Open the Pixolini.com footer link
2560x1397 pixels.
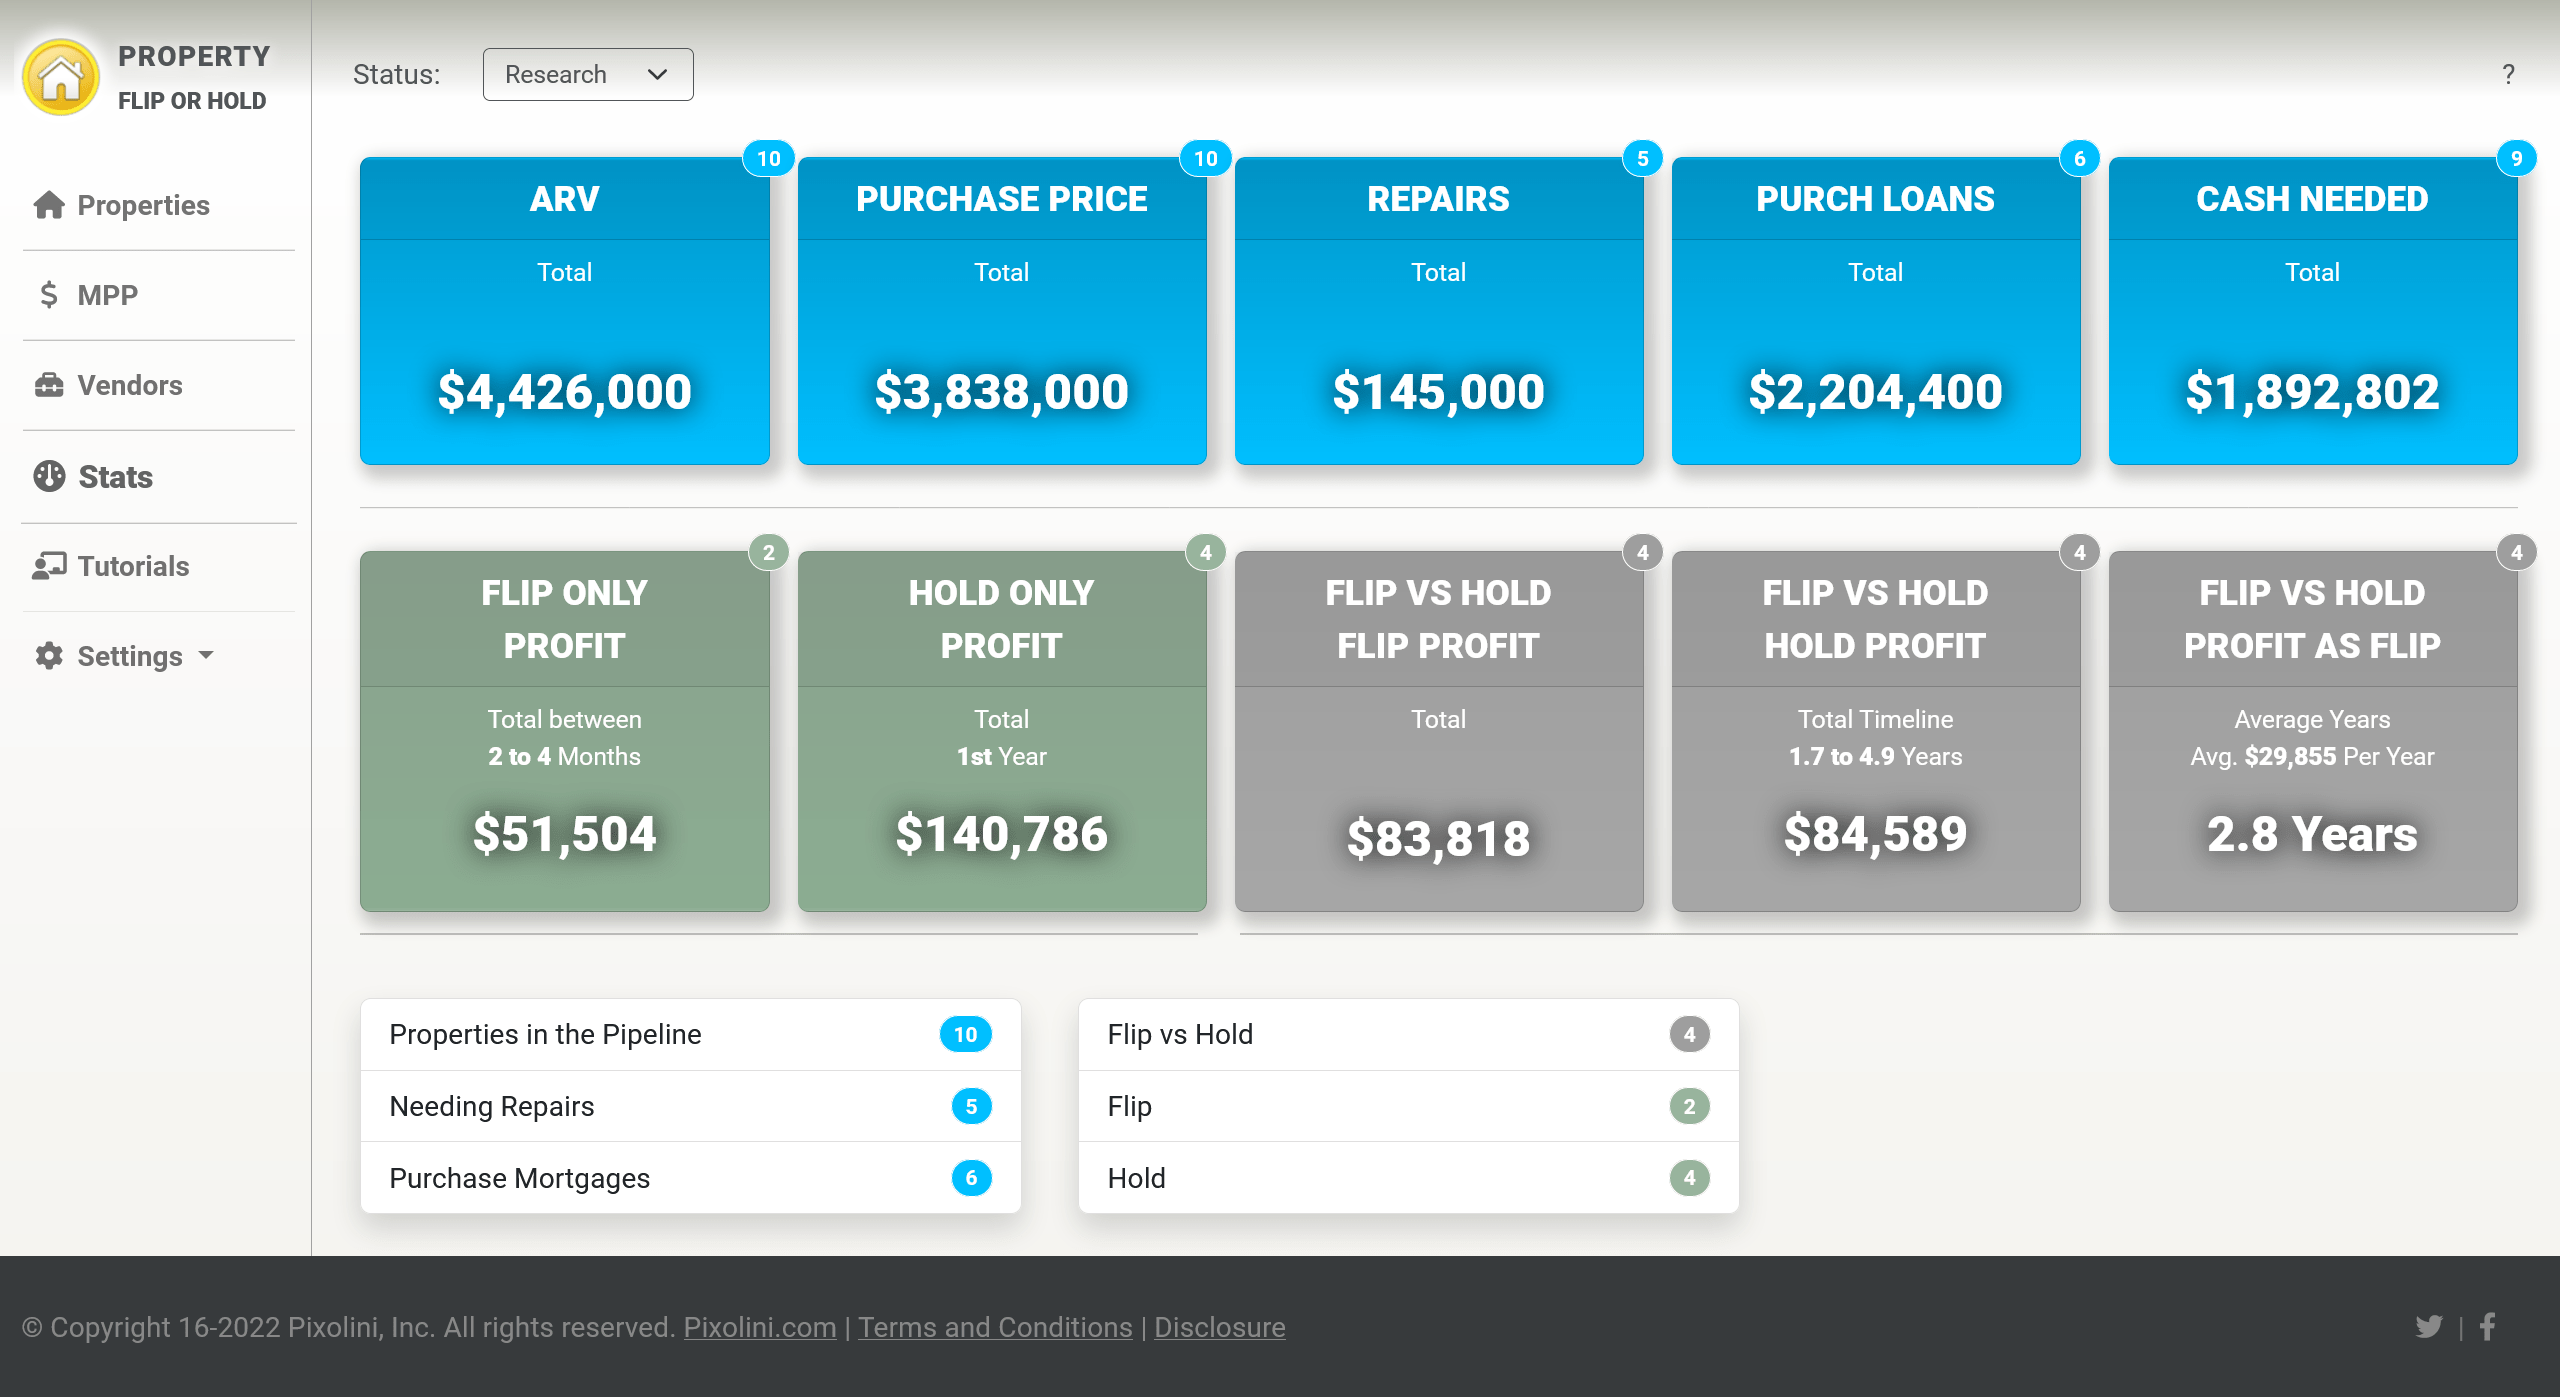[759, 1327]
